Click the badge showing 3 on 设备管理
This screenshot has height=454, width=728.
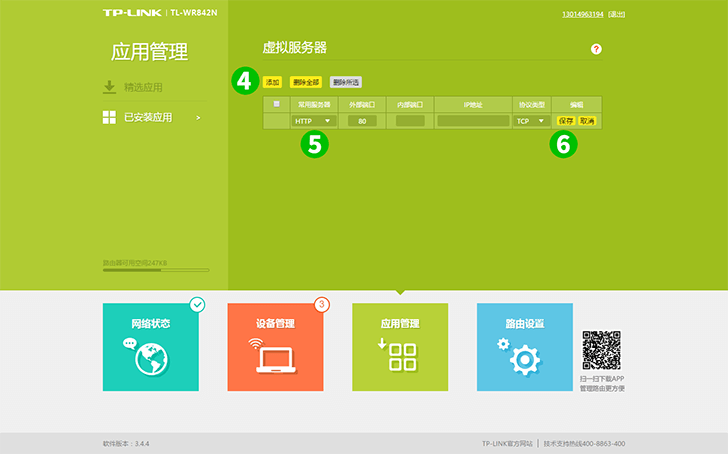(322, 305)
